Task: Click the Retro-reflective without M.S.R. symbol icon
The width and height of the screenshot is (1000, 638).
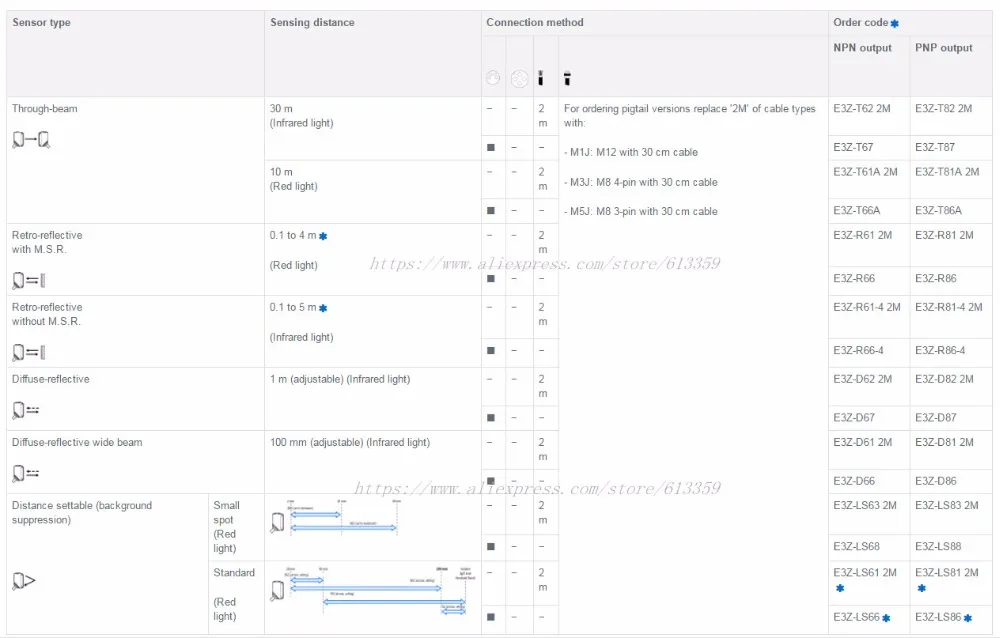Action: click(29, 352)
